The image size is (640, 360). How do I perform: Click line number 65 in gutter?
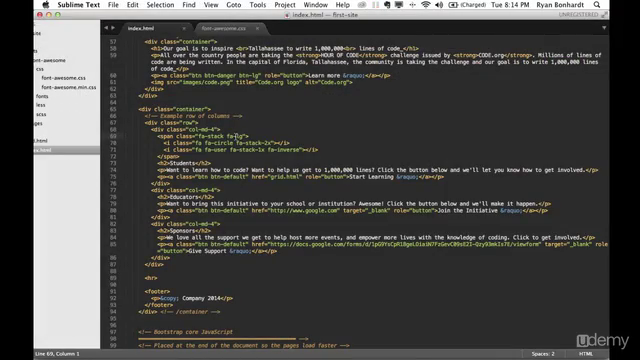click(x=113, y=109)
